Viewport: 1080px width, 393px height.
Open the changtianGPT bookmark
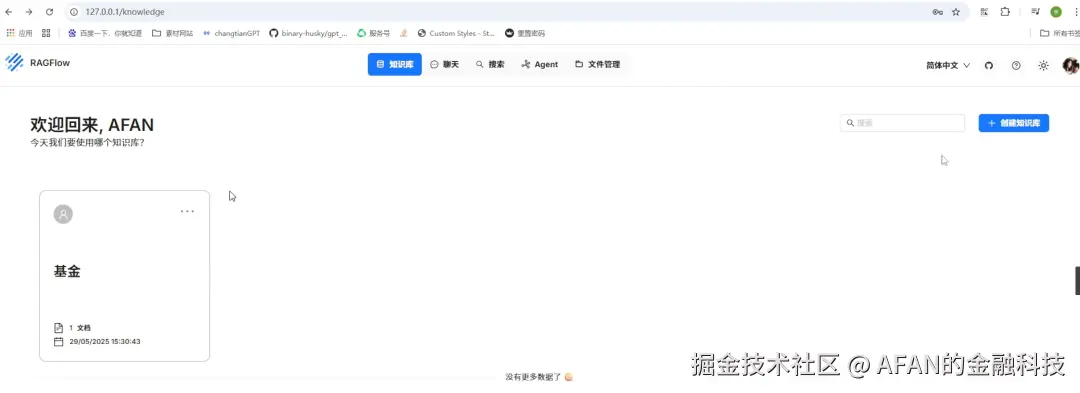[x=231, y=33]
